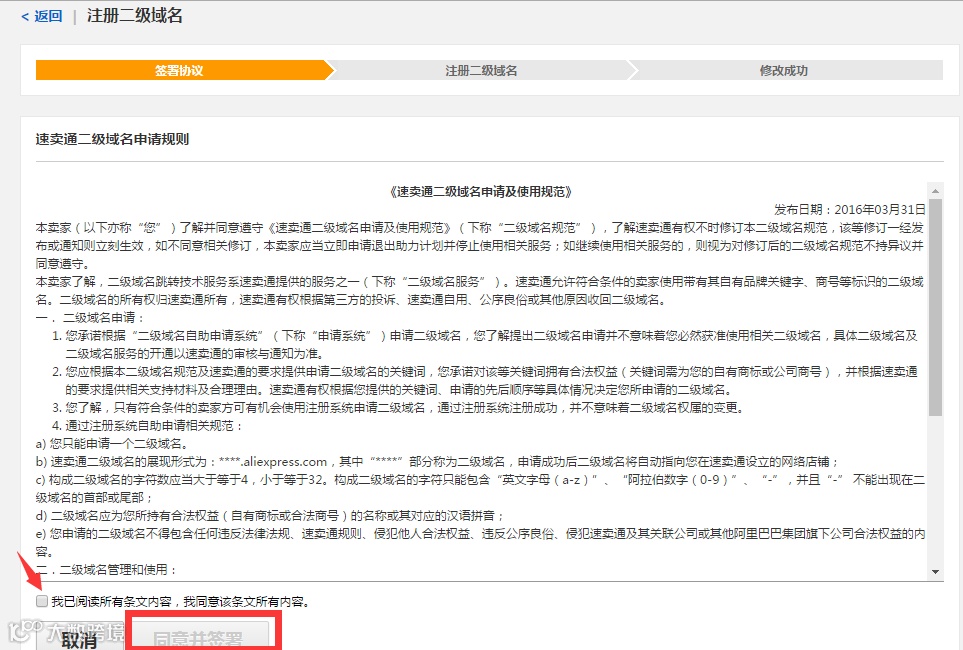This screenshot has width=963, height=650.
Task: Click the 修改成功 step in the progress bar
Action: click(x=784, y=71)
